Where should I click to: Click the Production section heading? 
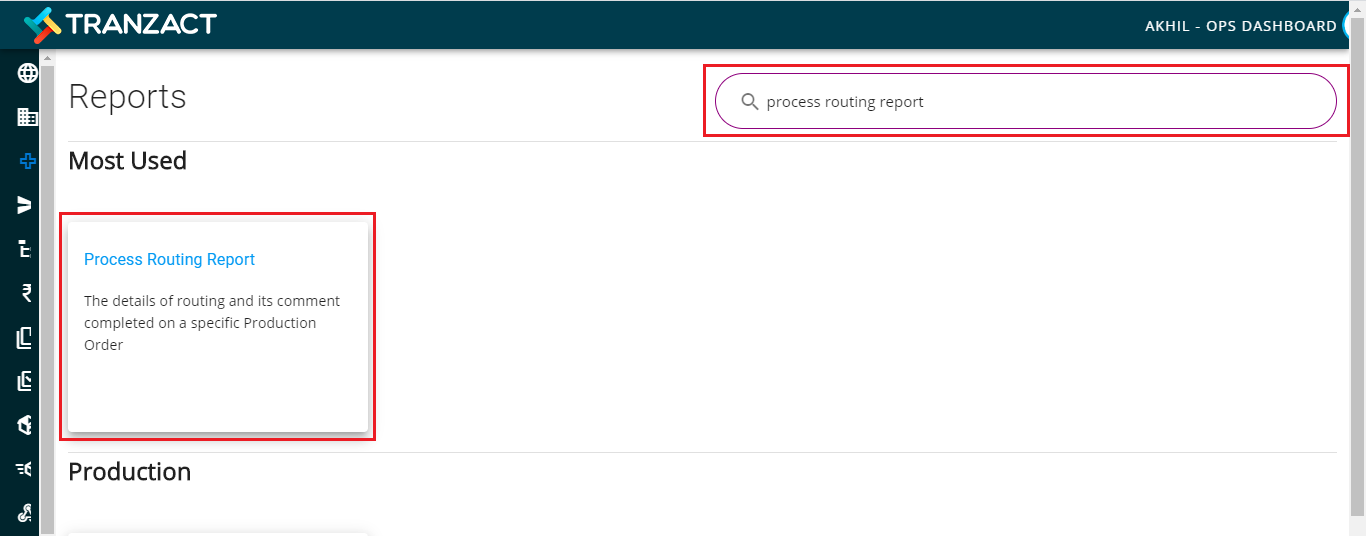point(129,472)
